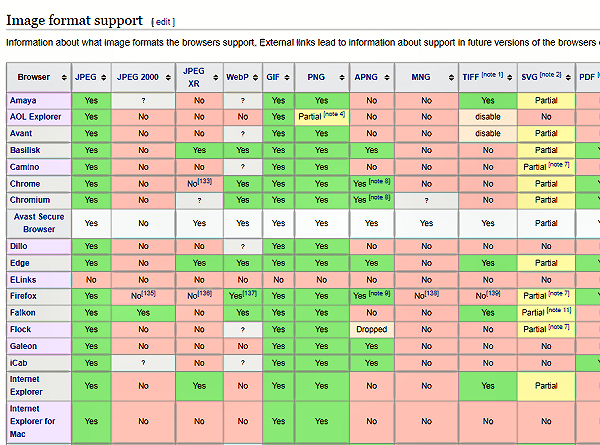
Task: Click the PDF column header
Action: 588,77
